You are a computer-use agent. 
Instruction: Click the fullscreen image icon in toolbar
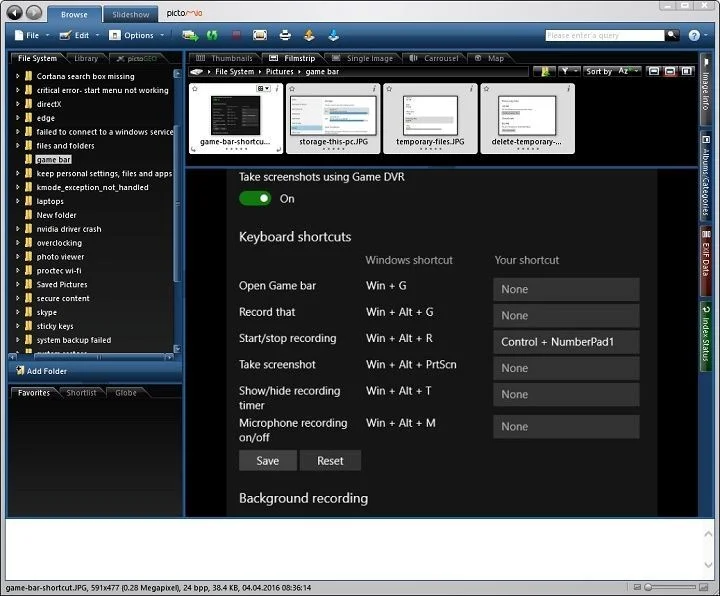click(x=260, y=35)
